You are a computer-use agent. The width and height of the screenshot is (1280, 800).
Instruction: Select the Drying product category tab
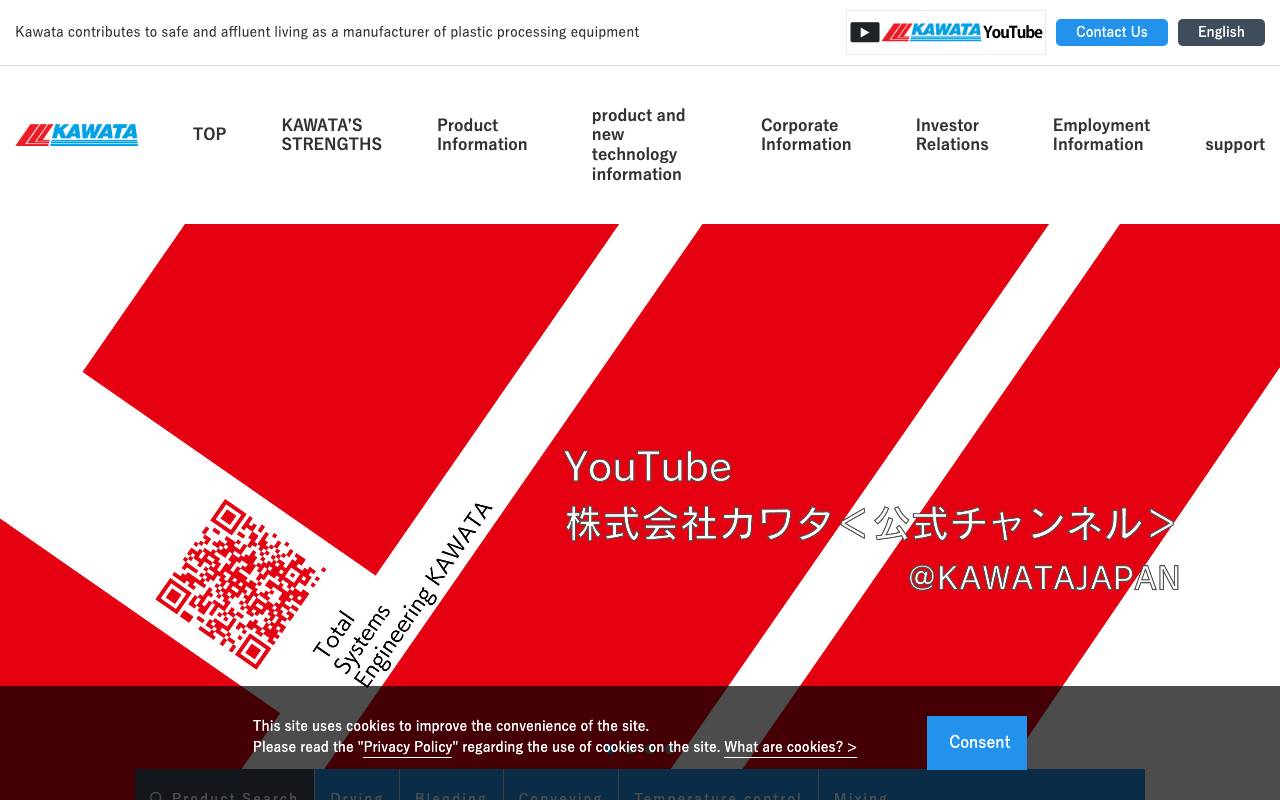point(356,794)
